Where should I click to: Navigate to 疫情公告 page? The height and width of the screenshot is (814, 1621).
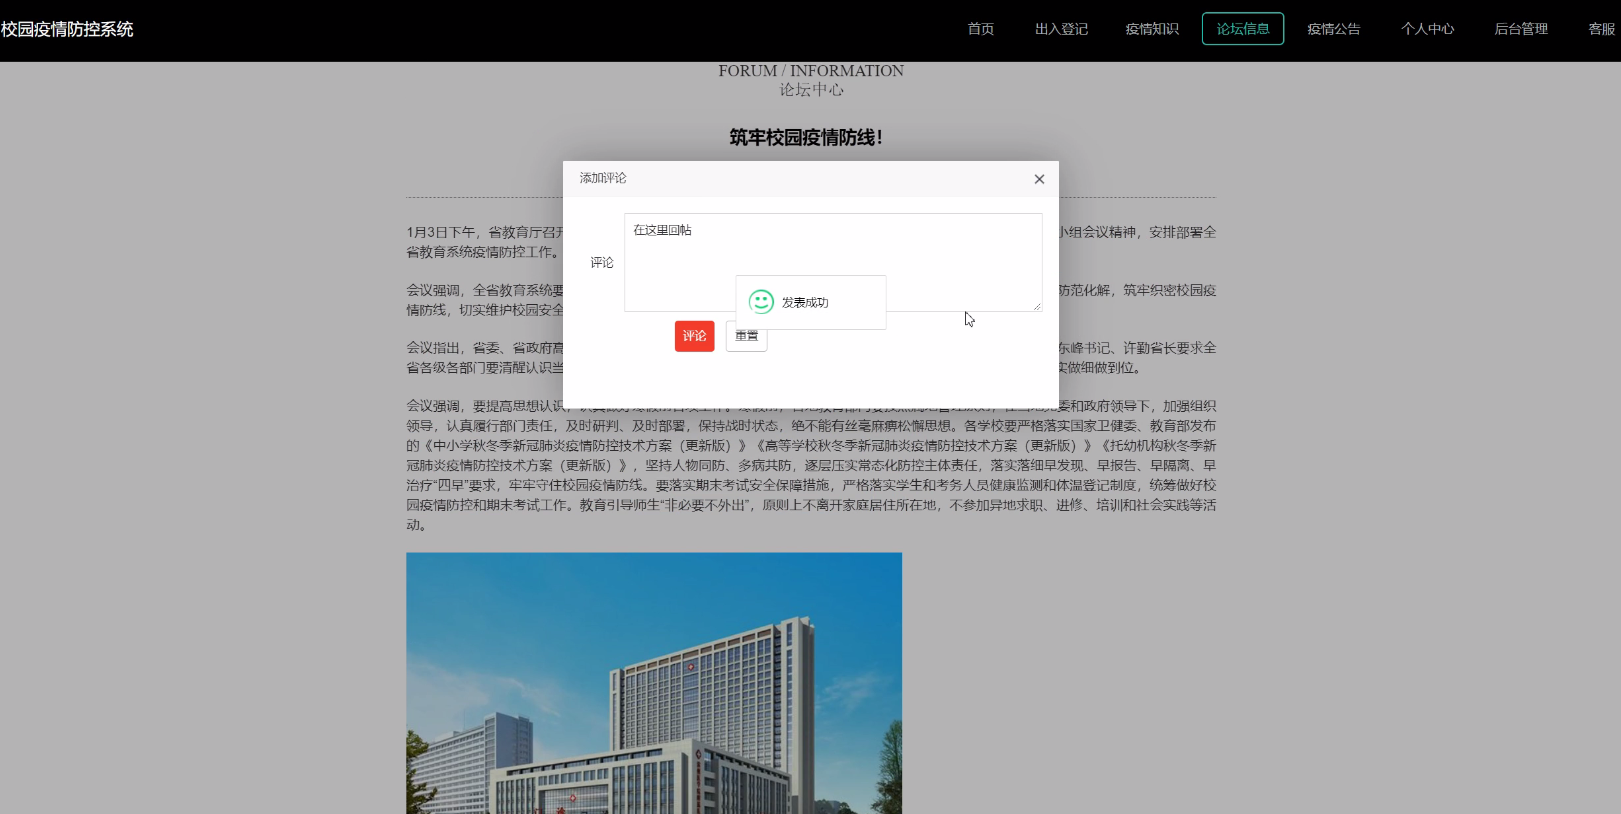coord(1333,29)
